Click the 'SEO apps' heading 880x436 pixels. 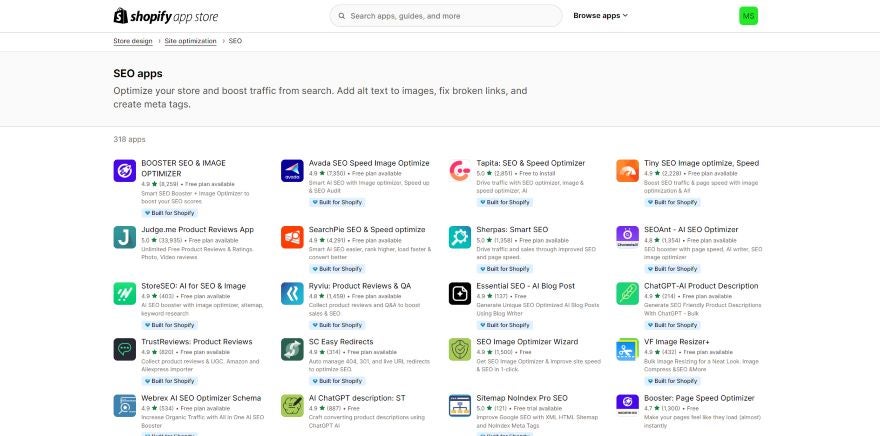[138, 74]
